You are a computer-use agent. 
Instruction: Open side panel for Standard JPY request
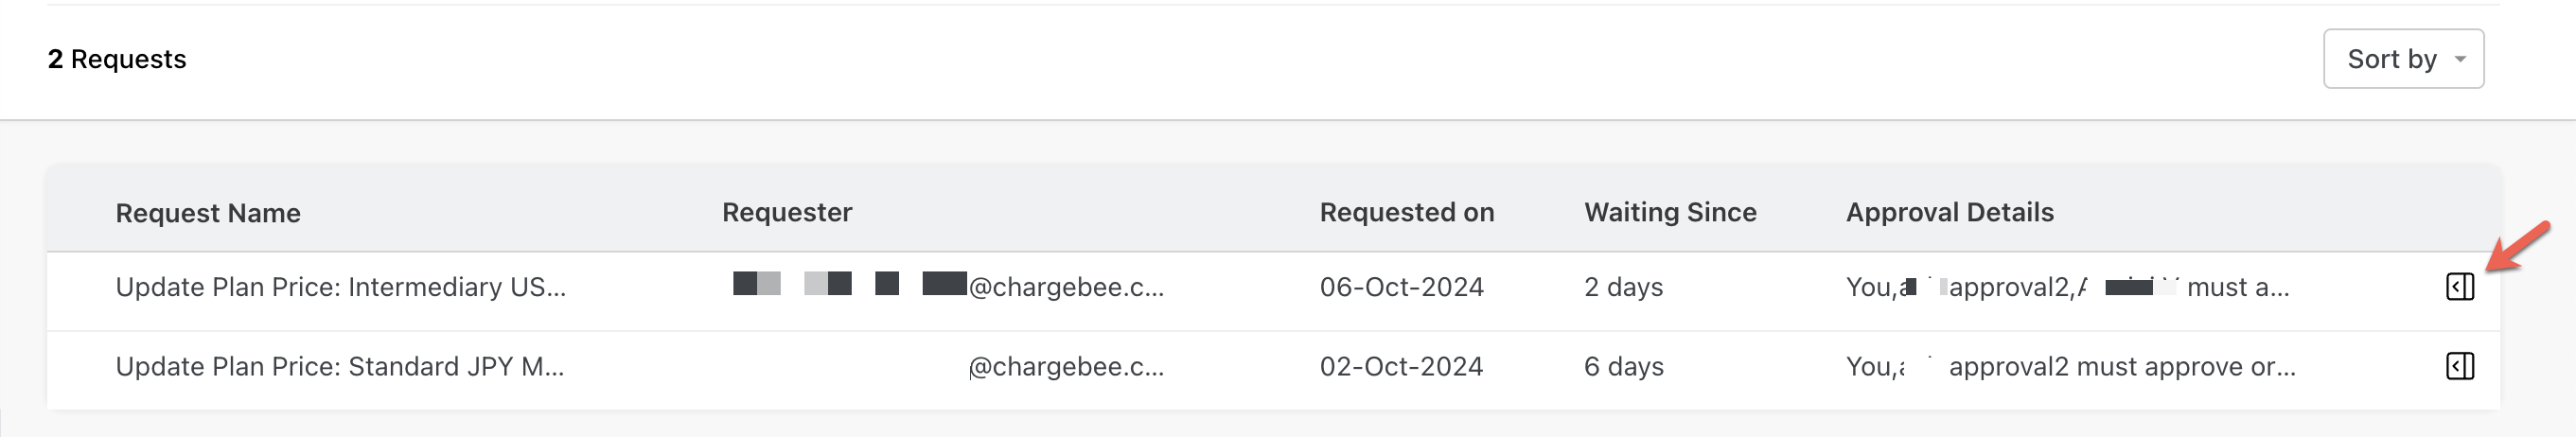2459,366
